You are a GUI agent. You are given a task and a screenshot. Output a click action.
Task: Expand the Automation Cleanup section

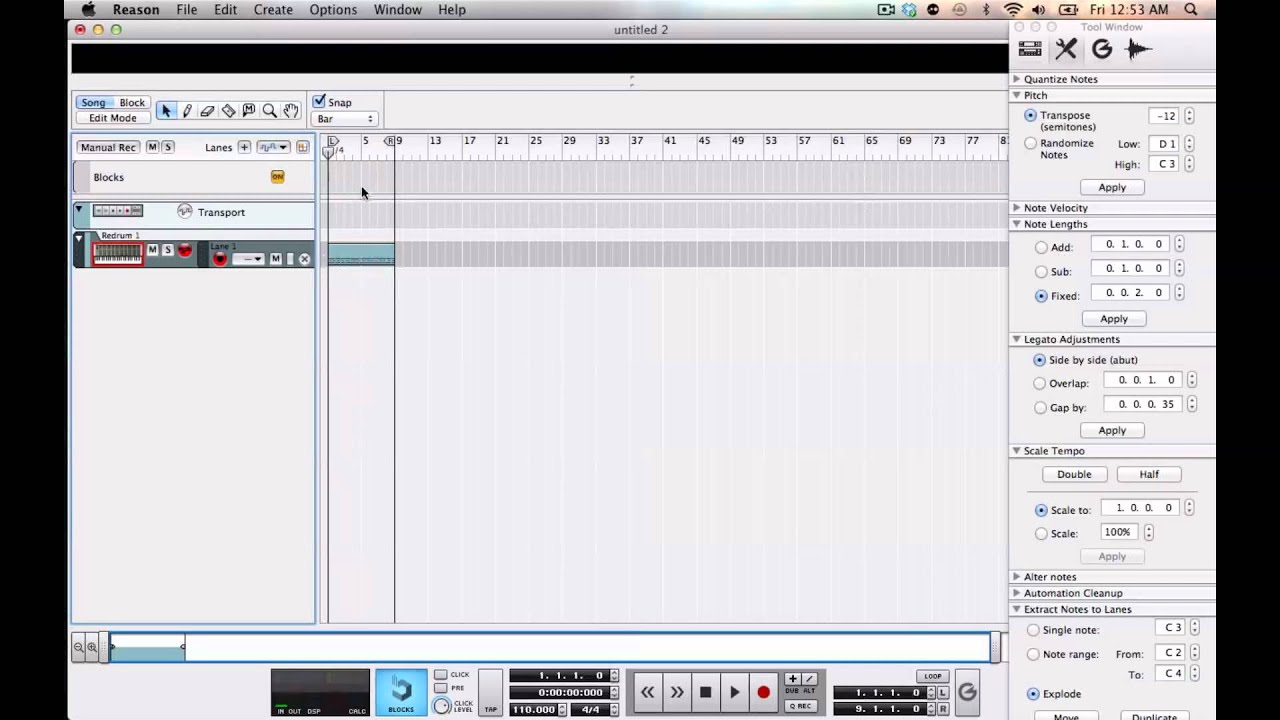point(1016,593)
